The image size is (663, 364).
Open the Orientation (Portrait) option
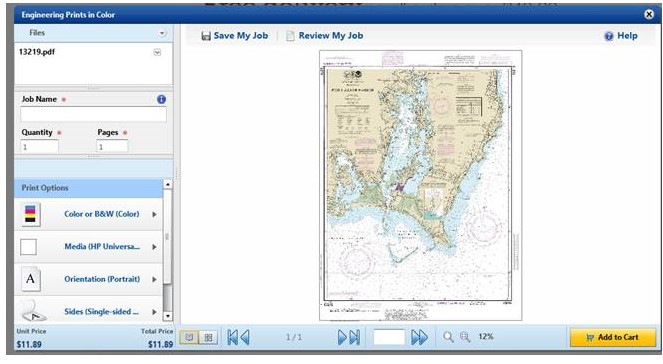88,279
